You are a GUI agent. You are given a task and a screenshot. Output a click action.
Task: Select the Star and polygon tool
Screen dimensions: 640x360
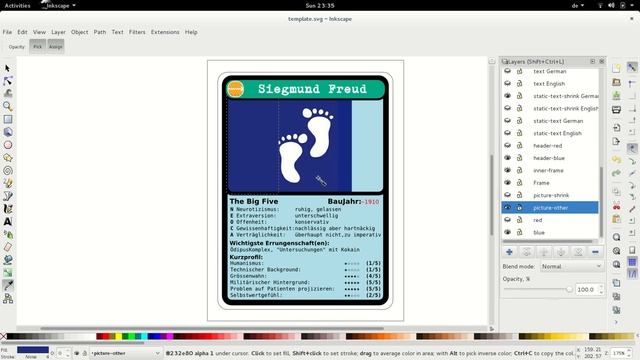pos(7,158)
